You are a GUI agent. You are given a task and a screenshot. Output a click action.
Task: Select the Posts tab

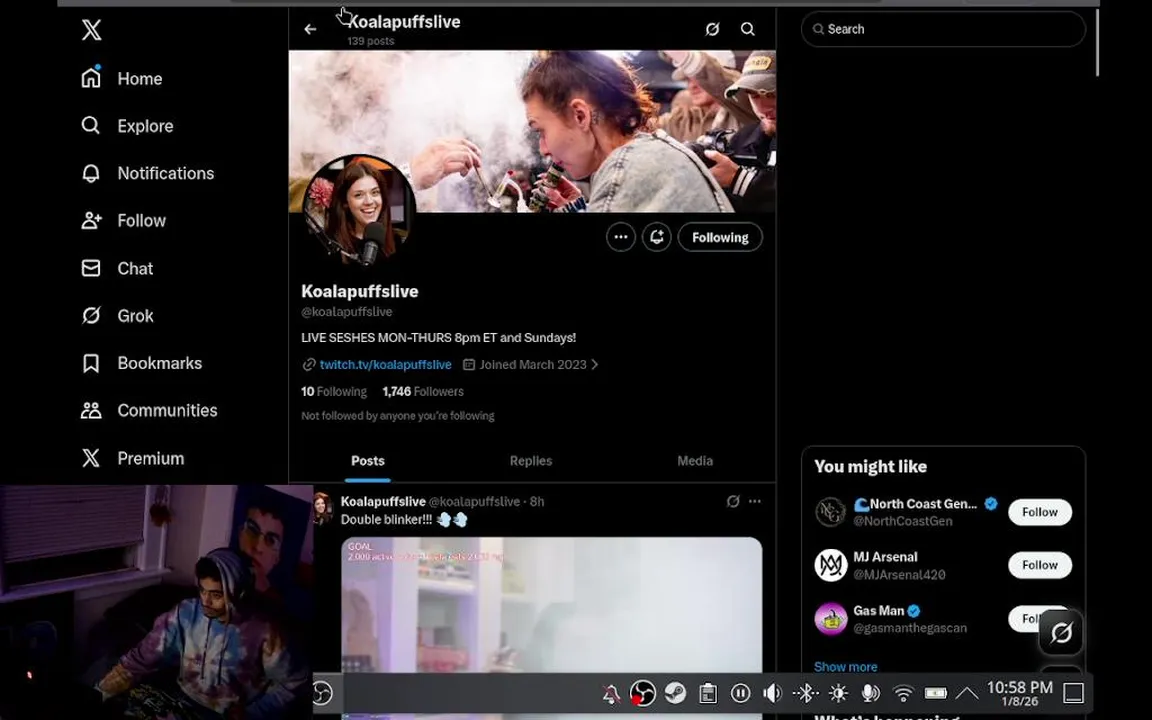point(367,461)
